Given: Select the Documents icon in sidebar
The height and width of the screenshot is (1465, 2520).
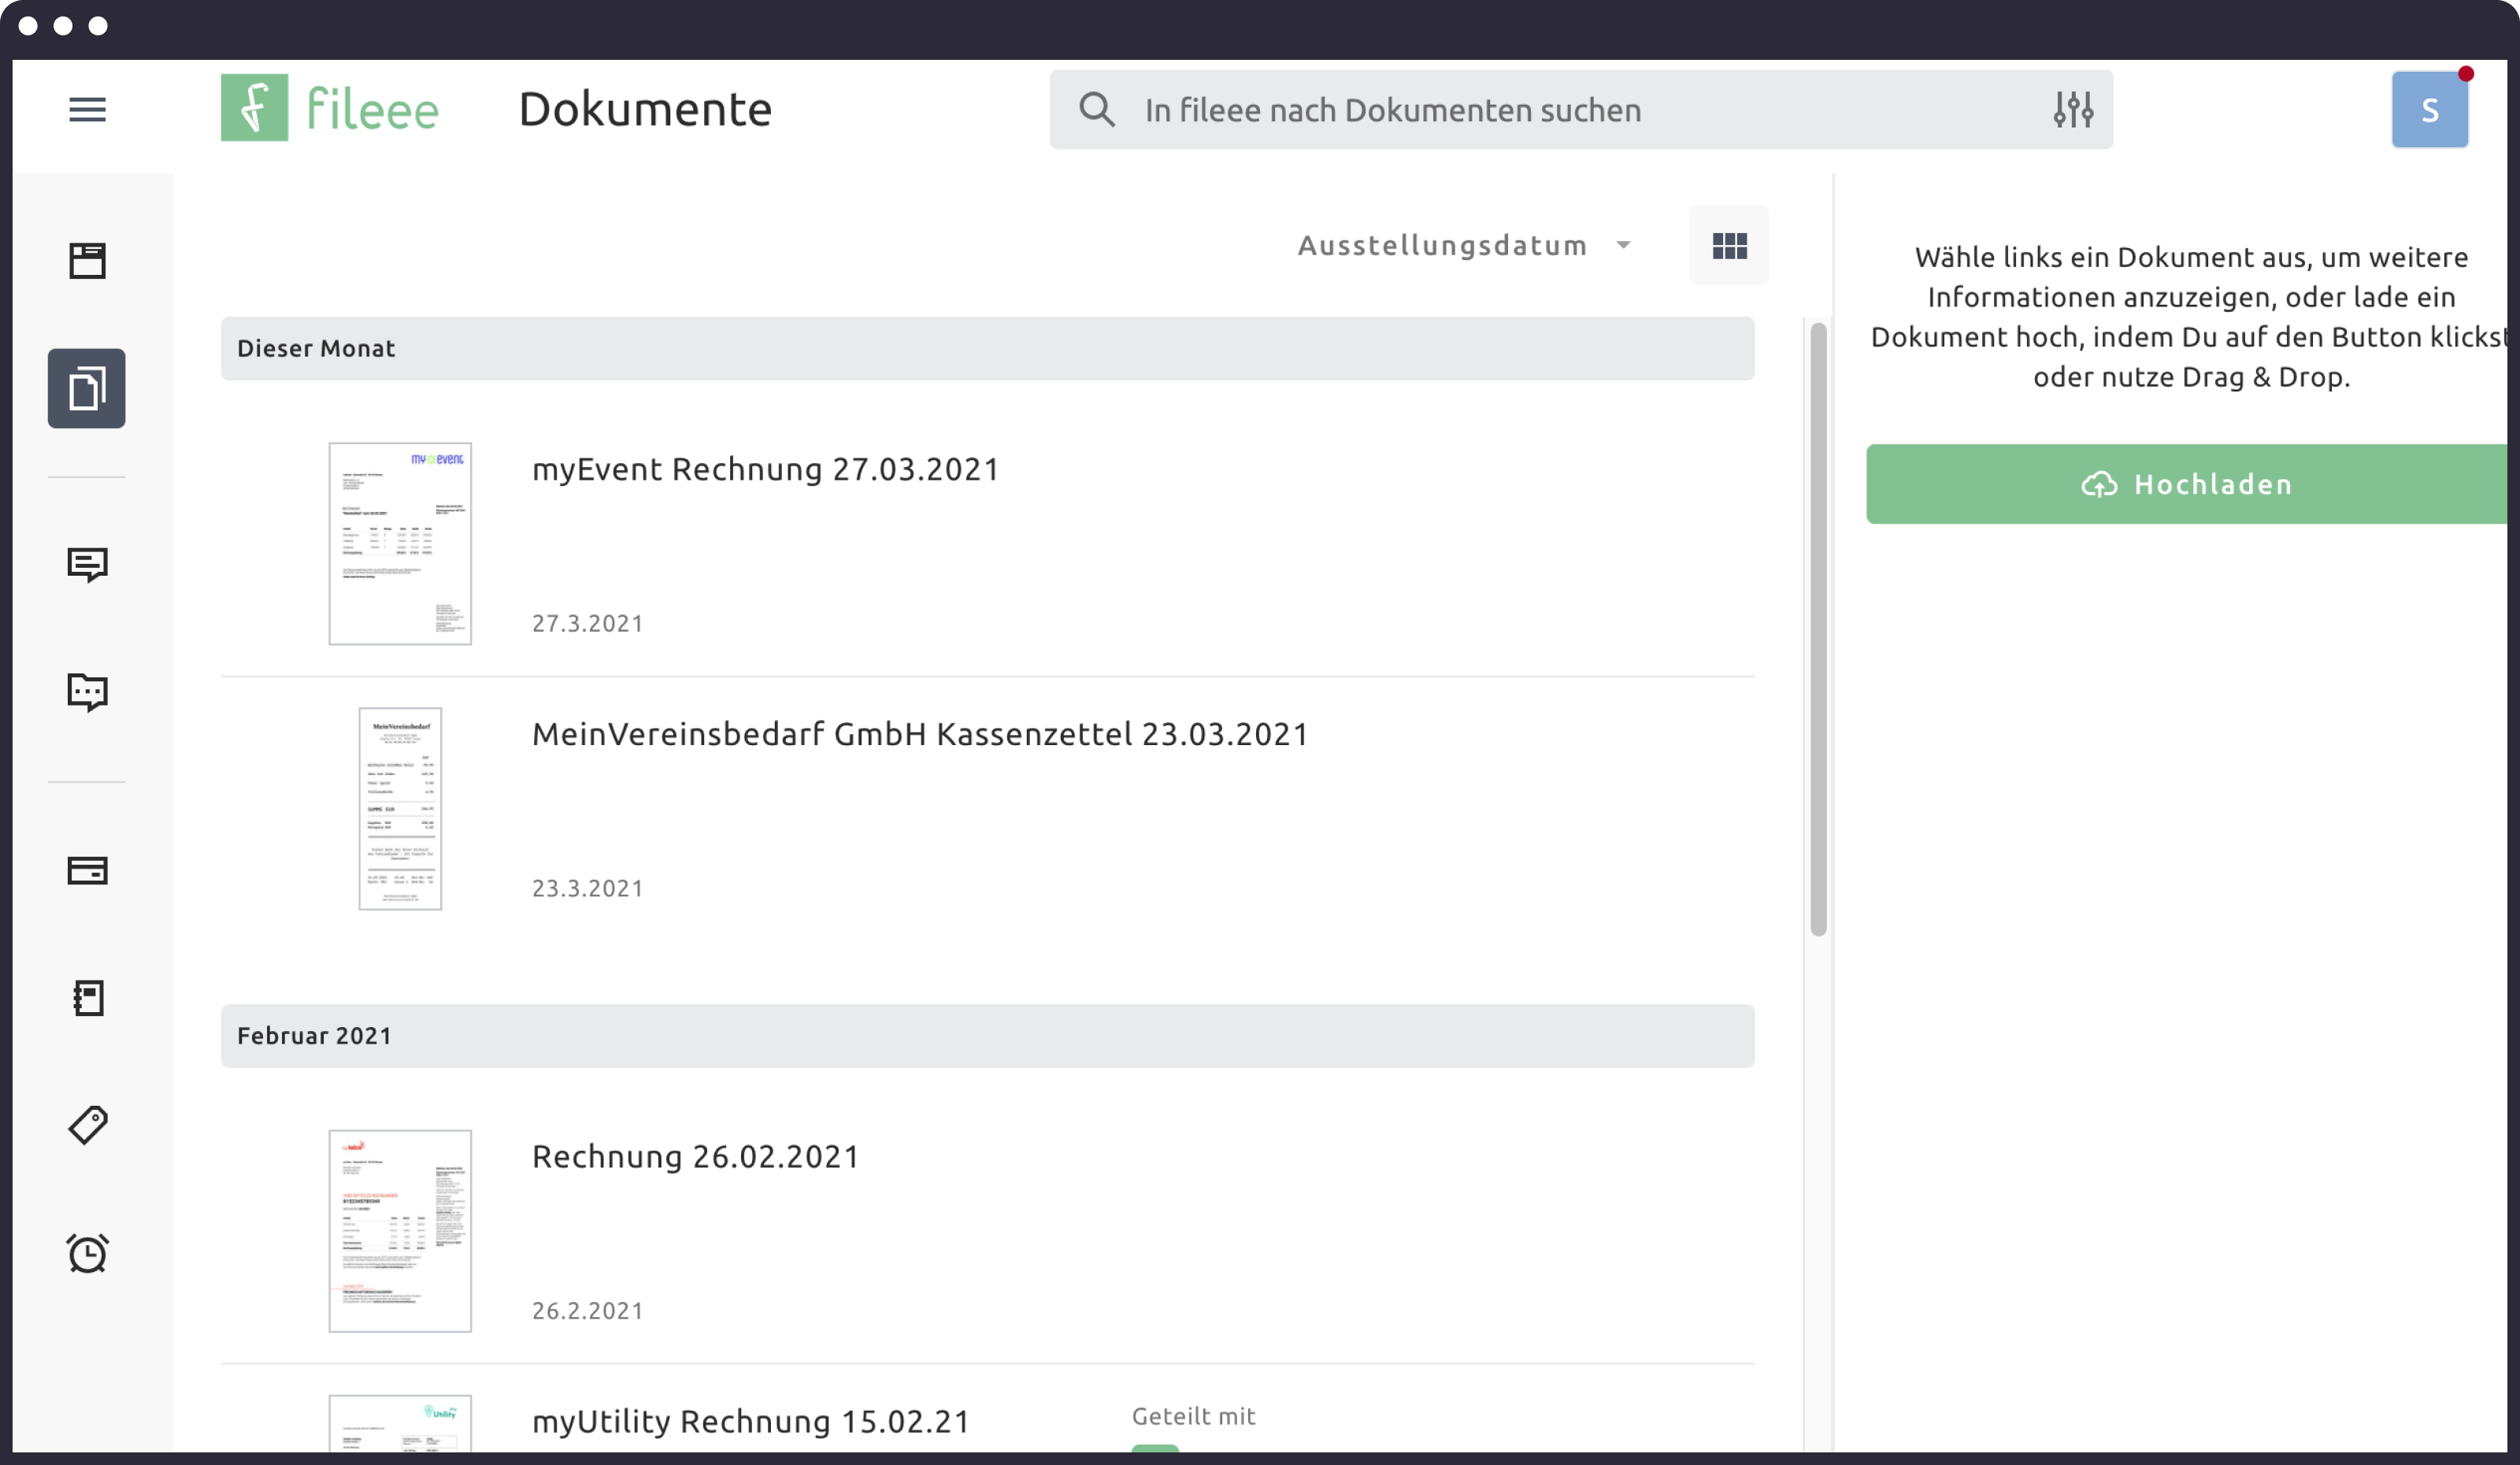Looking at the screenshot, I should pos(87,388).
